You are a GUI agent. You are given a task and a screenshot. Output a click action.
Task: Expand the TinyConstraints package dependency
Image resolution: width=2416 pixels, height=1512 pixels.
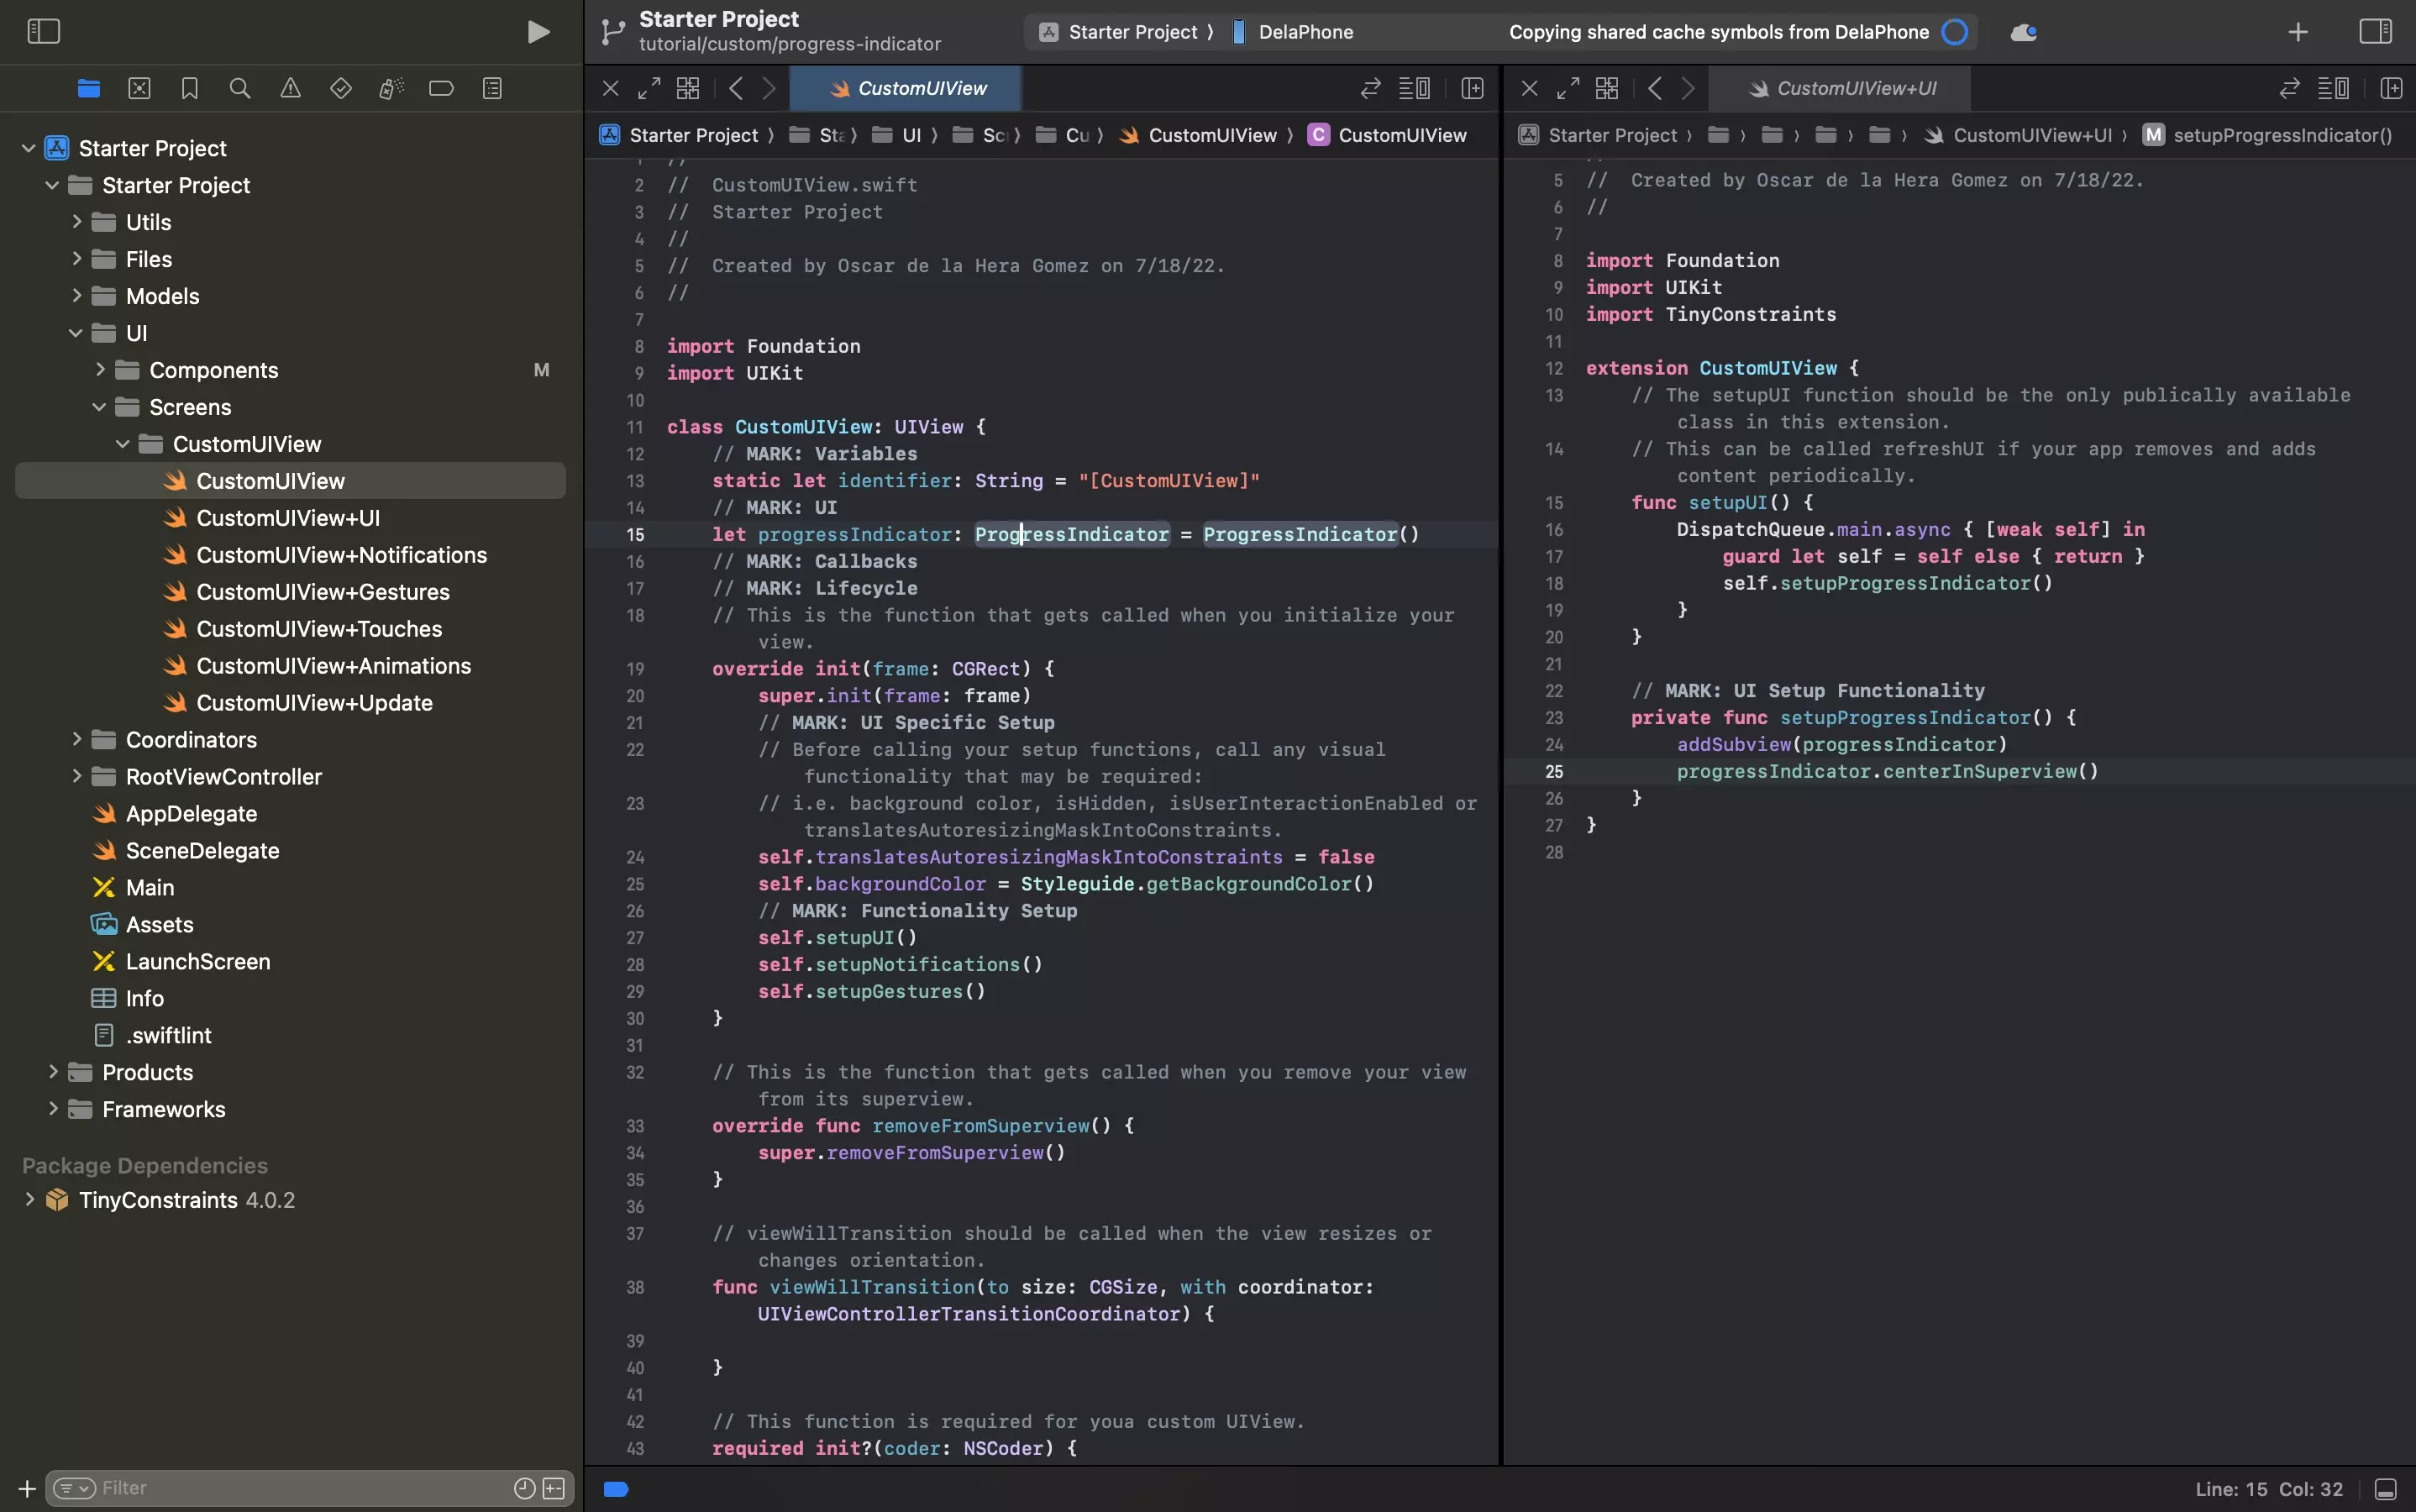click(x=29, y=1200)
